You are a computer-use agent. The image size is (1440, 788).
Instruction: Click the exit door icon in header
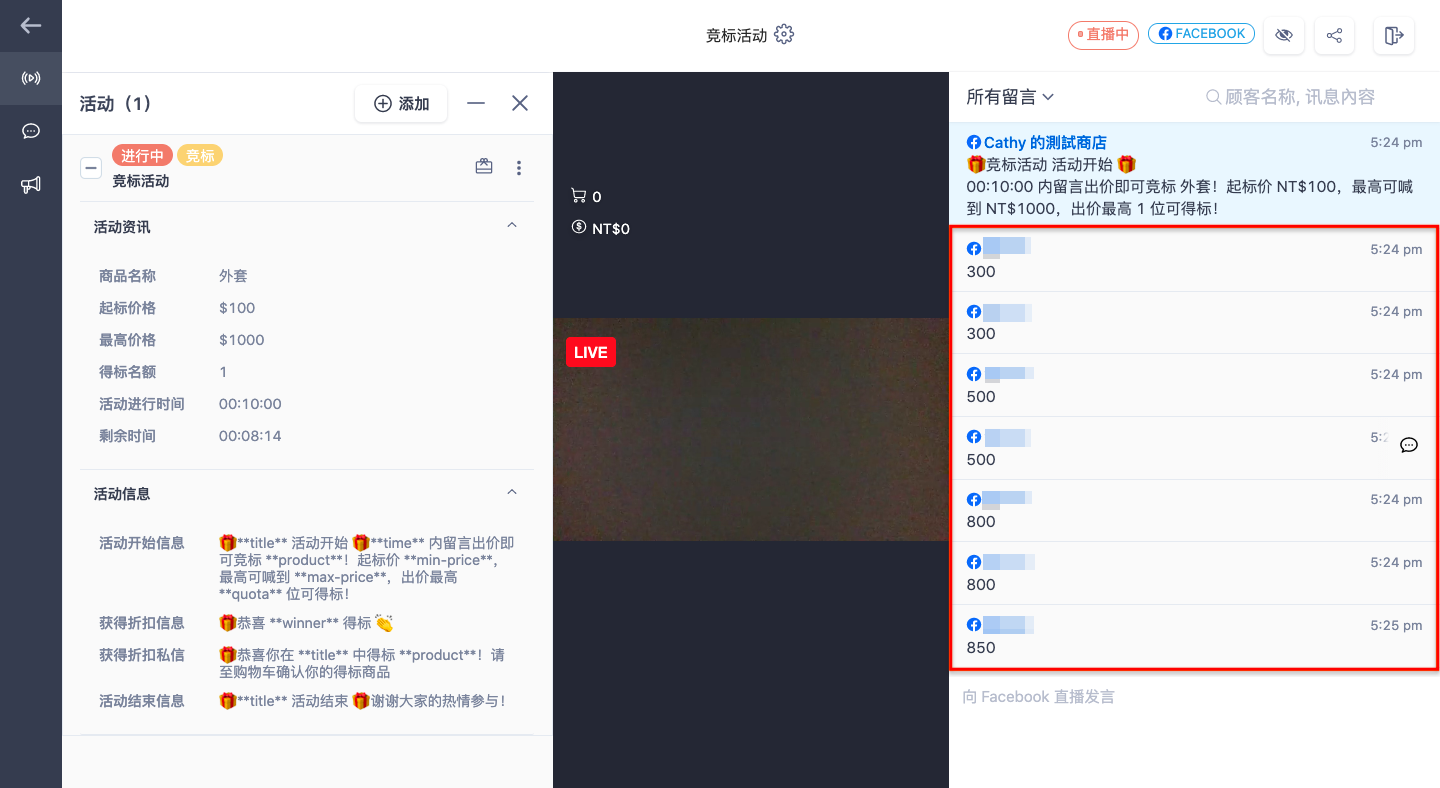point(1394,35)
